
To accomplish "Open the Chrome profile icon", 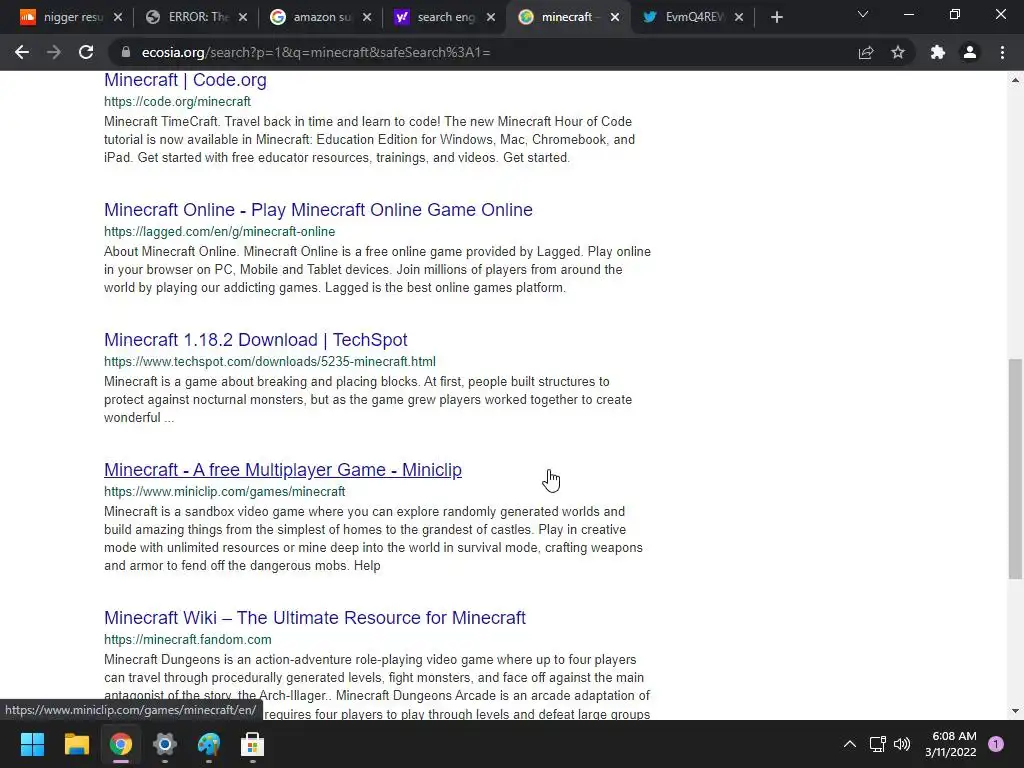I will click(970, 52).
